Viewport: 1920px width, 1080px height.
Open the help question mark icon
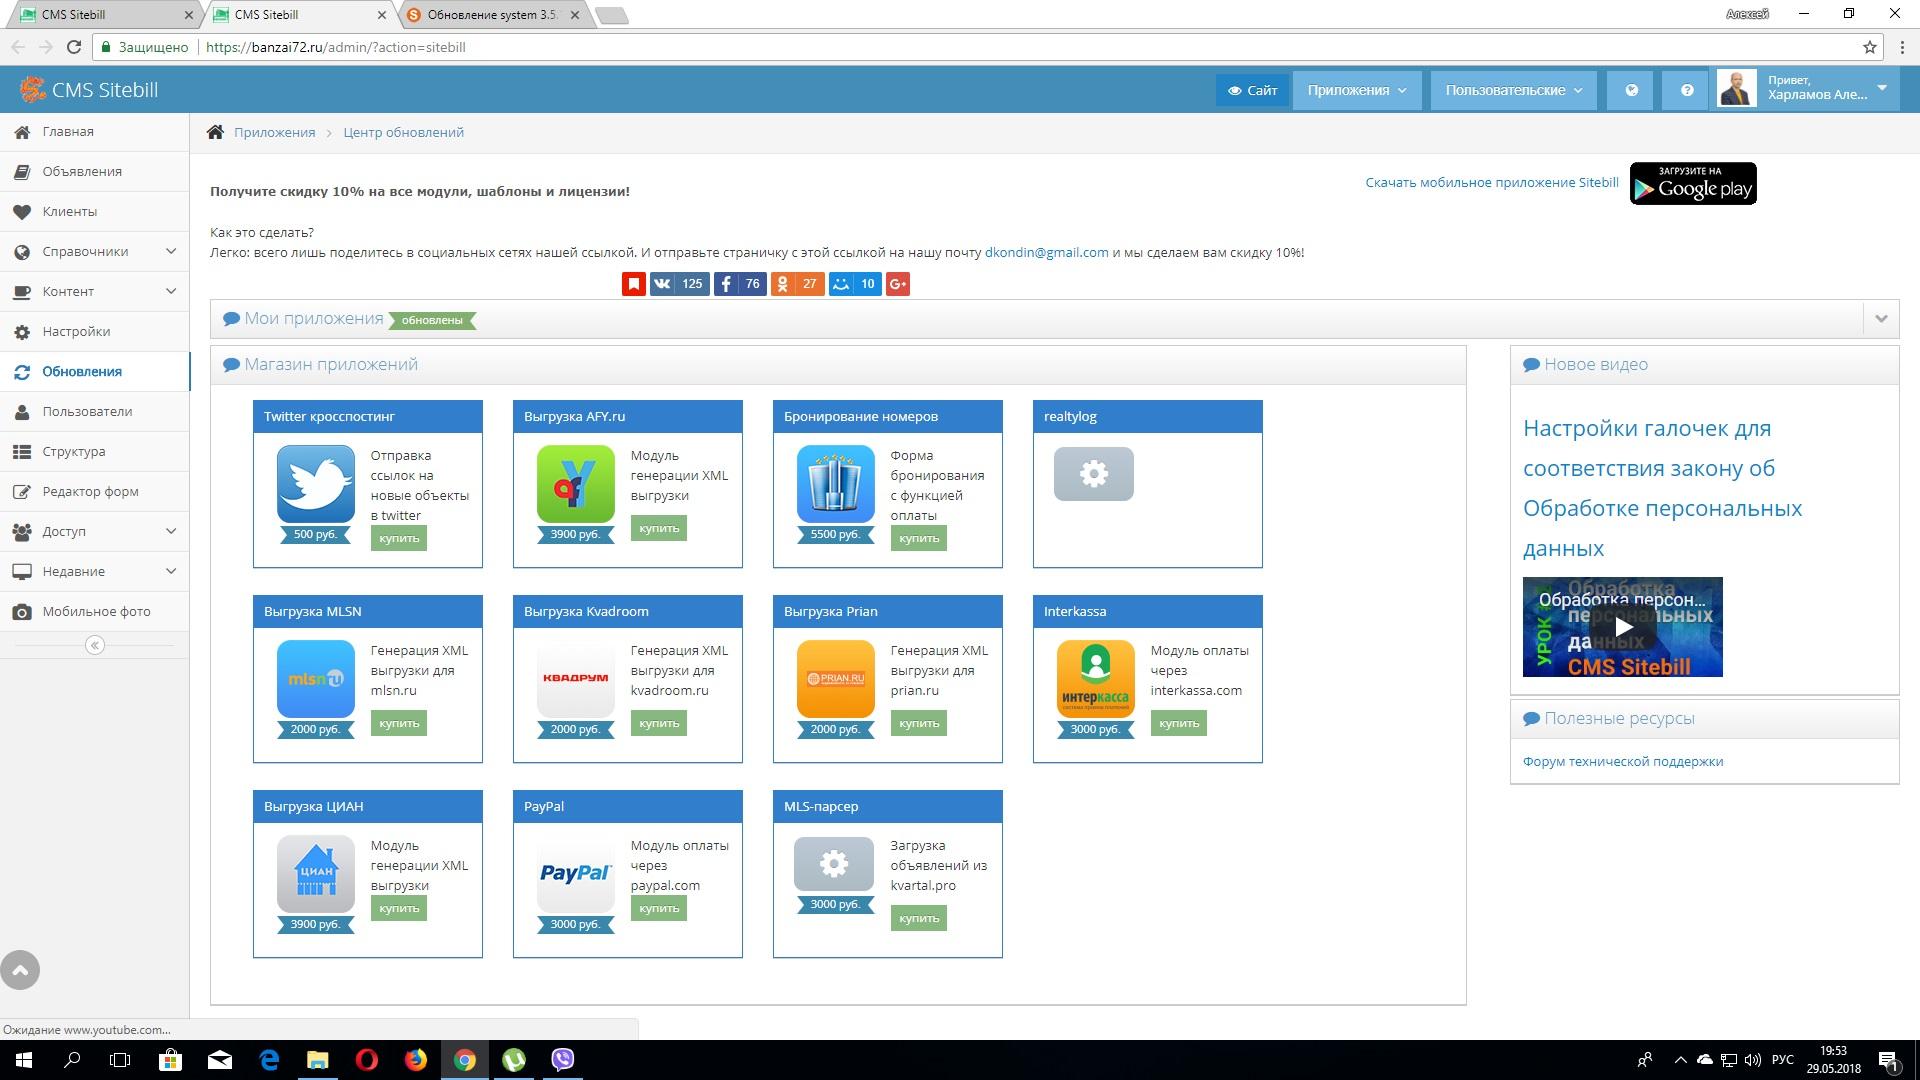click(1687, 90)
